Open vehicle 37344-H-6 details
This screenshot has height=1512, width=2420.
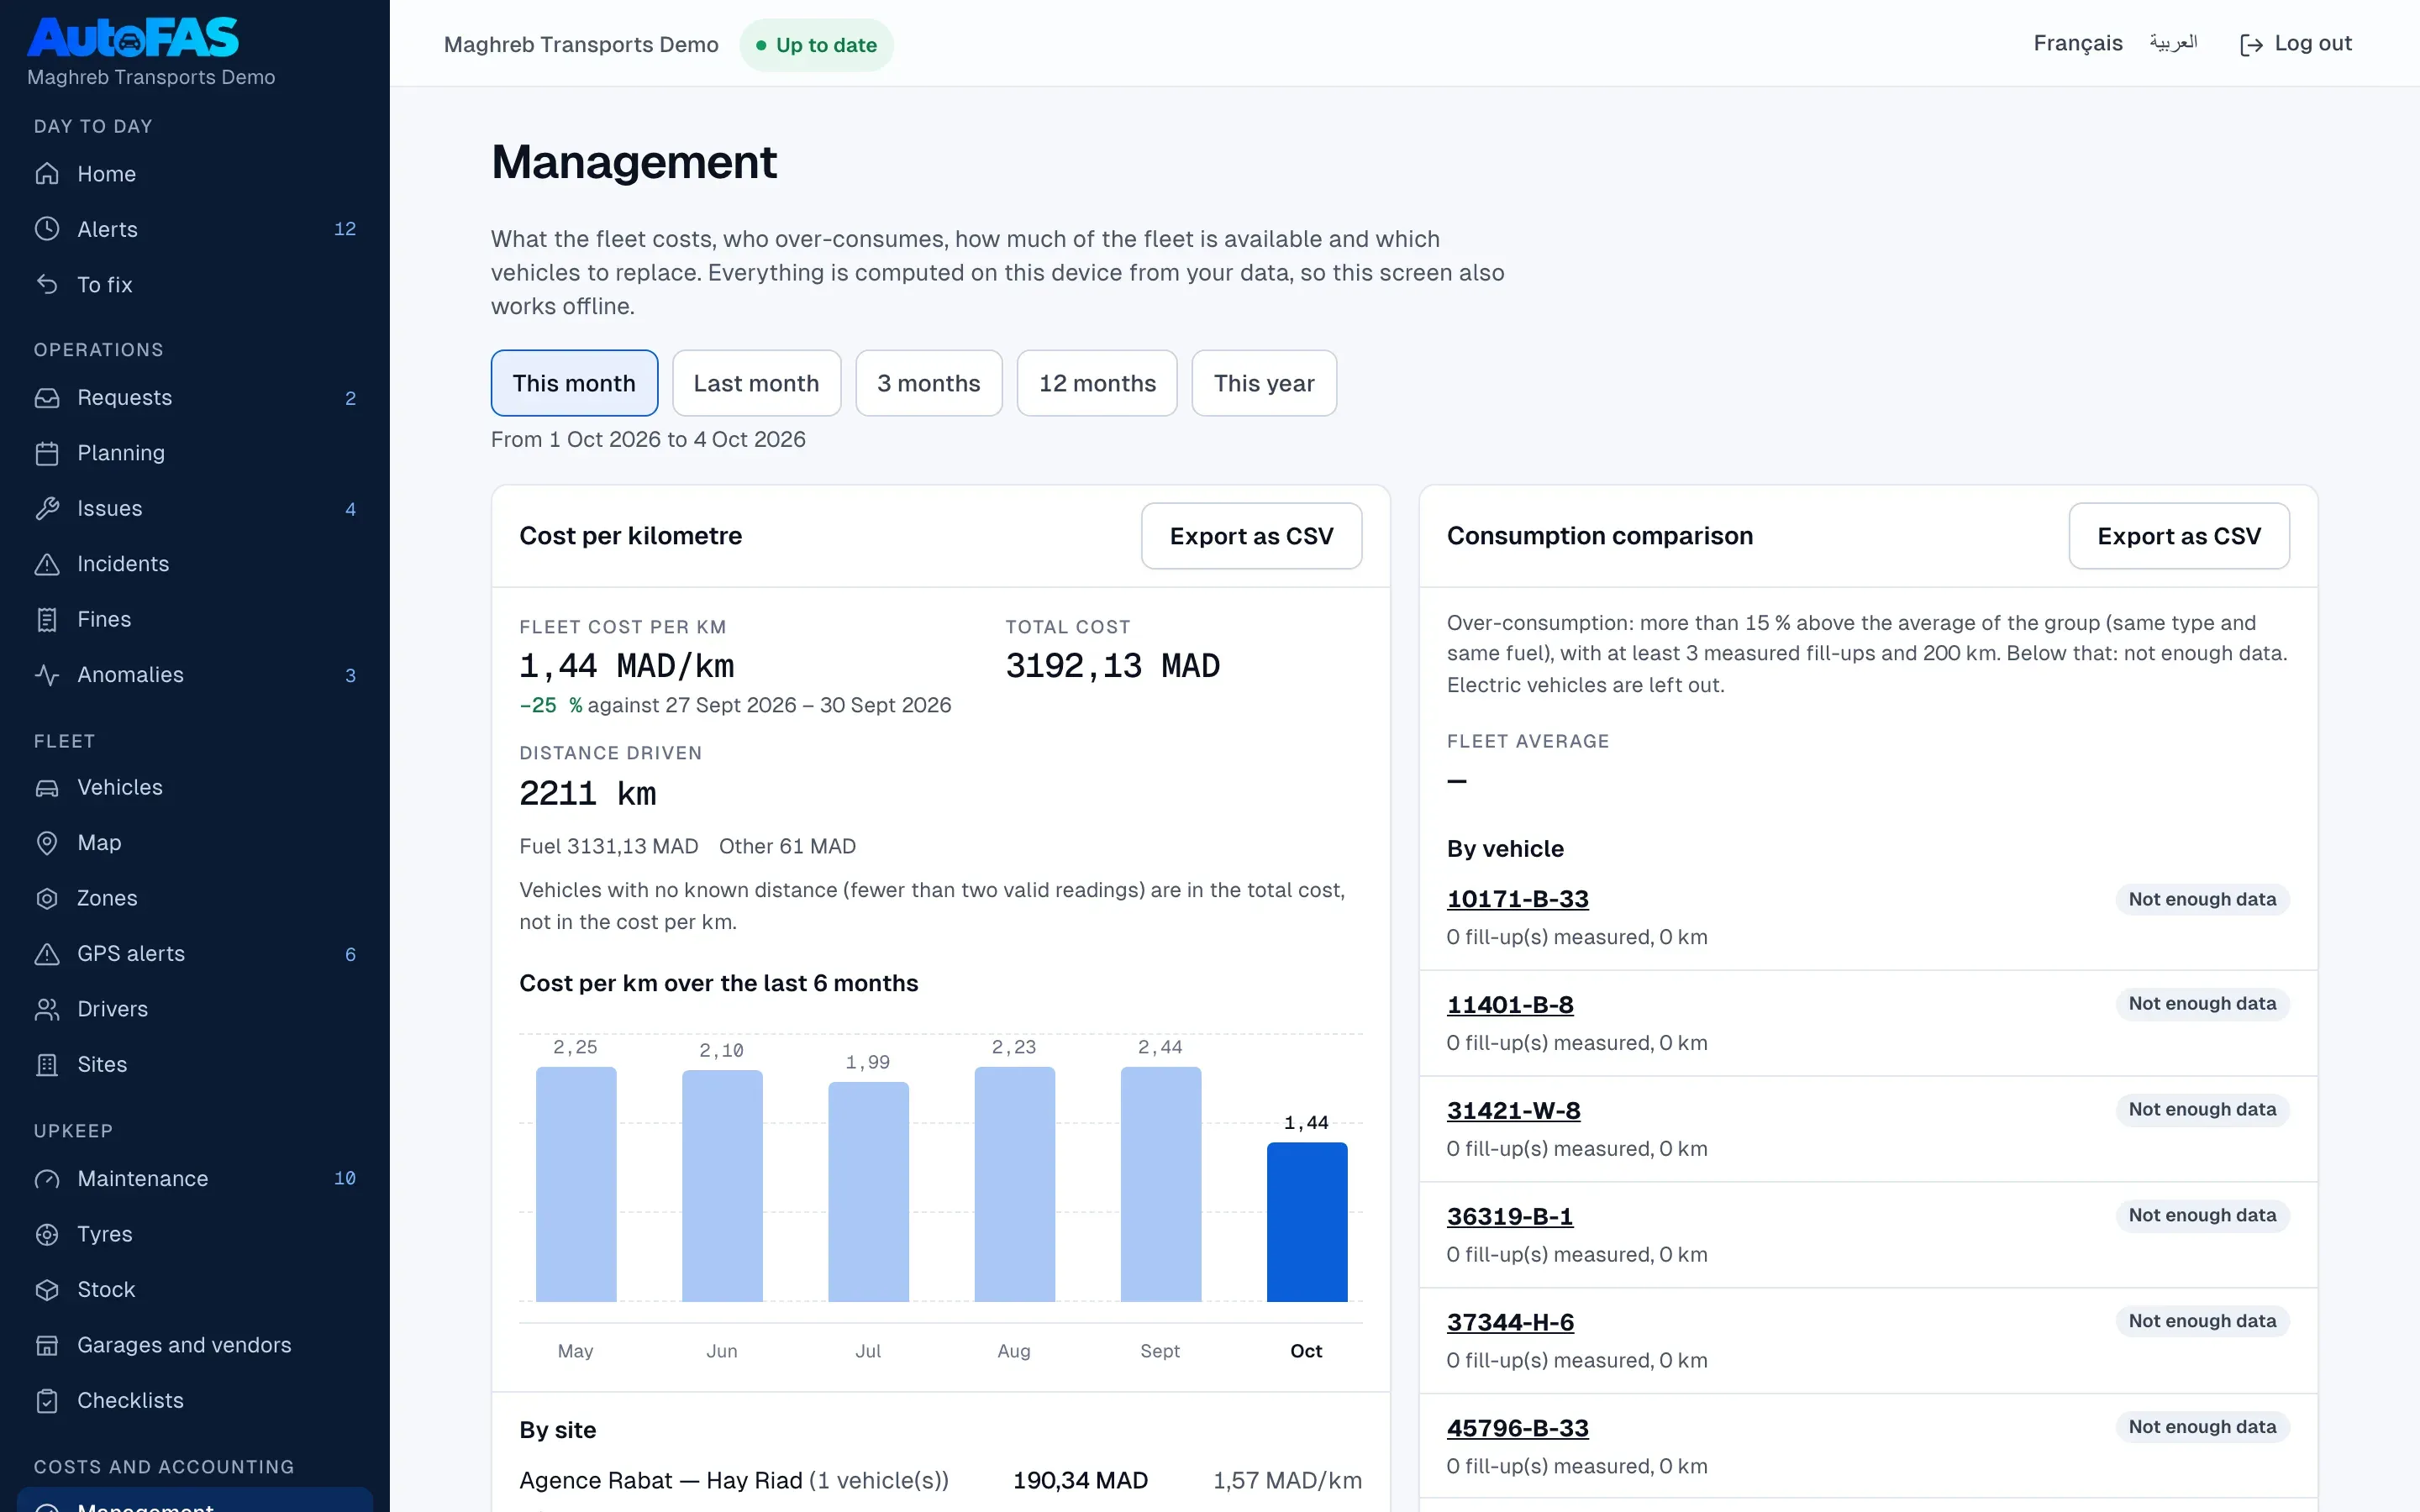(1510, 1323)
